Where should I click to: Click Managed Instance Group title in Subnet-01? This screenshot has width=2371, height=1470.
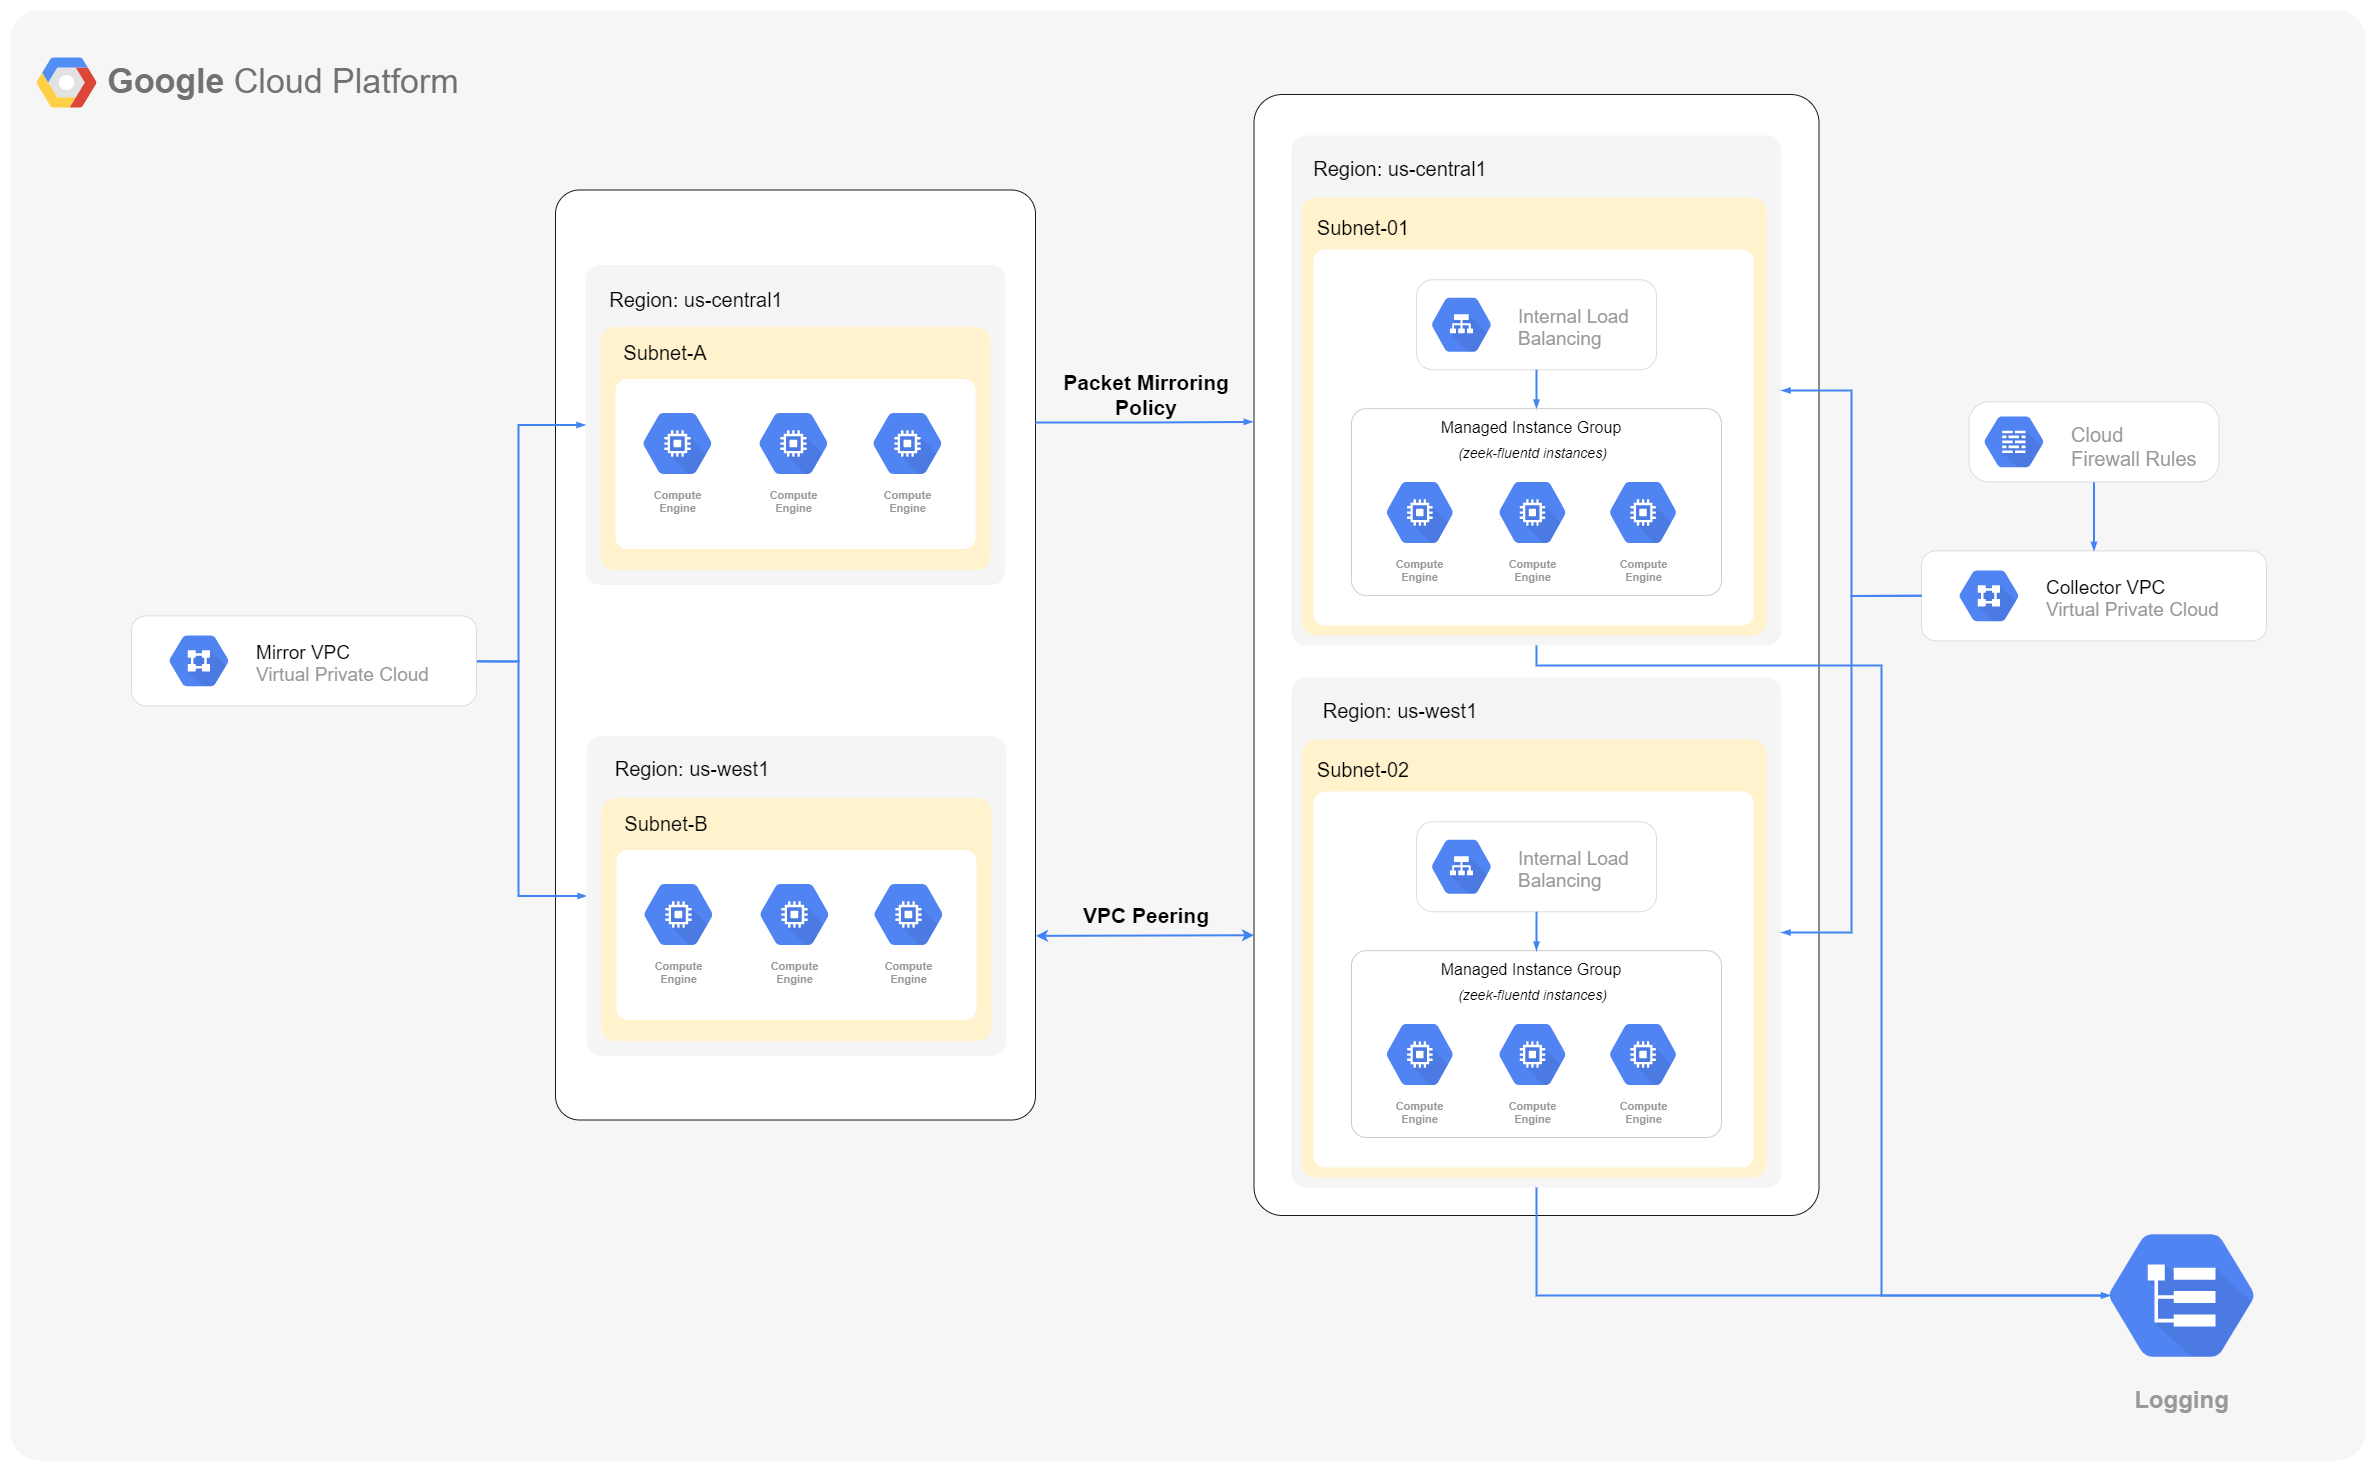click(1530, 427)
